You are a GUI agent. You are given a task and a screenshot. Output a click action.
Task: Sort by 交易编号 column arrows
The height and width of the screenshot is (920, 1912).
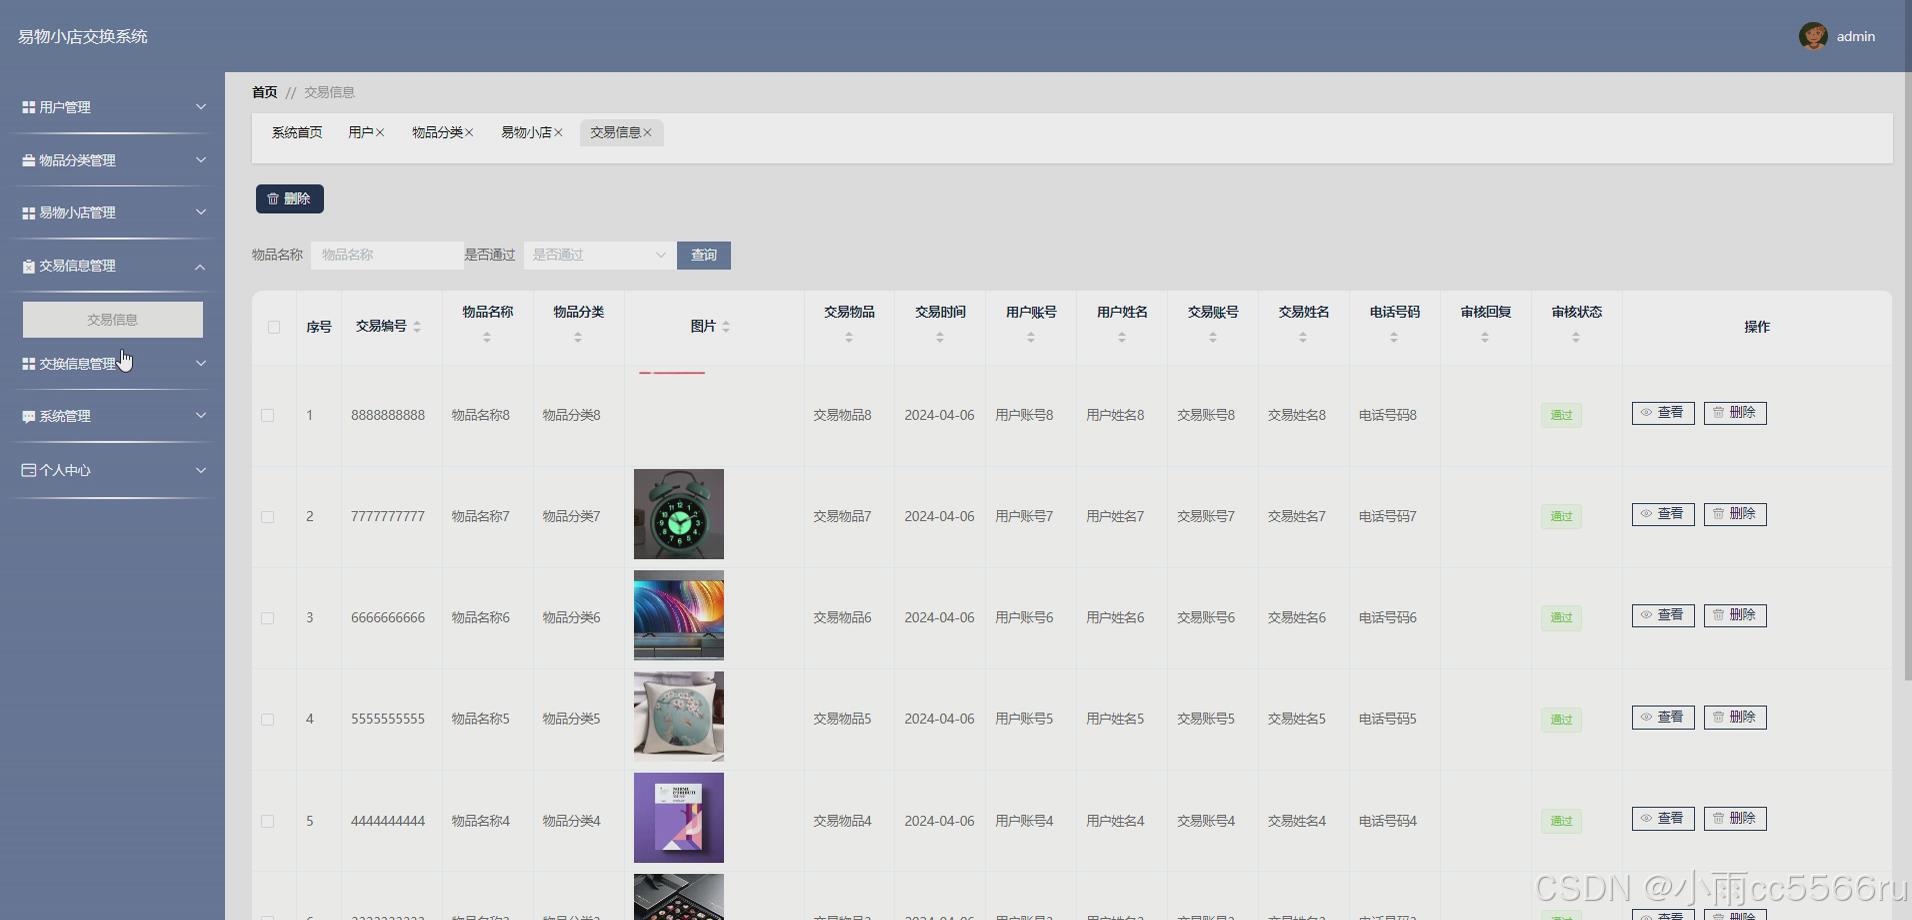click(417, 327)
